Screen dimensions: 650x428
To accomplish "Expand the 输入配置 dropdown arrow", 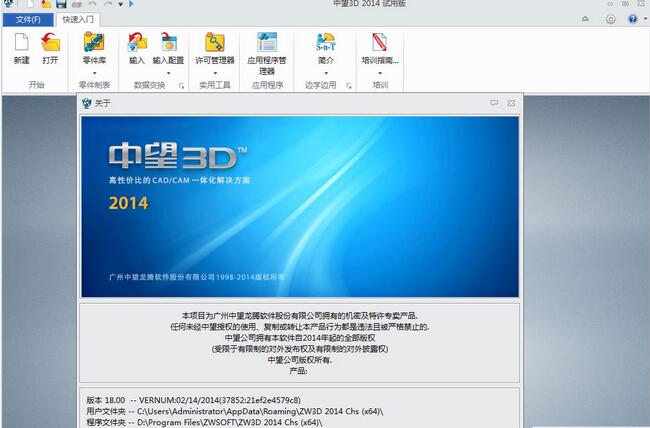I will 168,73.
